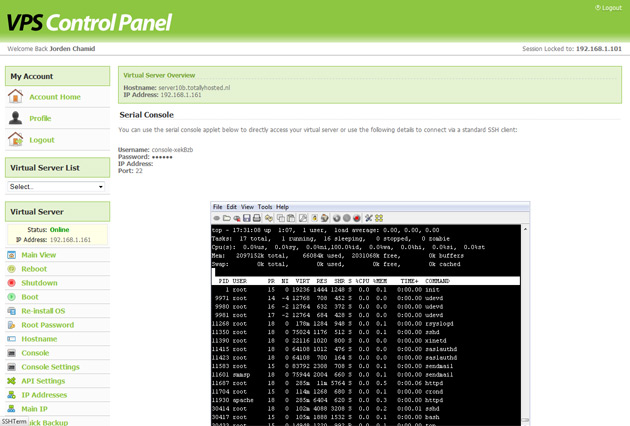Click the Logout icon in sidebar
Viewport: 630px width, 426px height.
tap(15, 140)
